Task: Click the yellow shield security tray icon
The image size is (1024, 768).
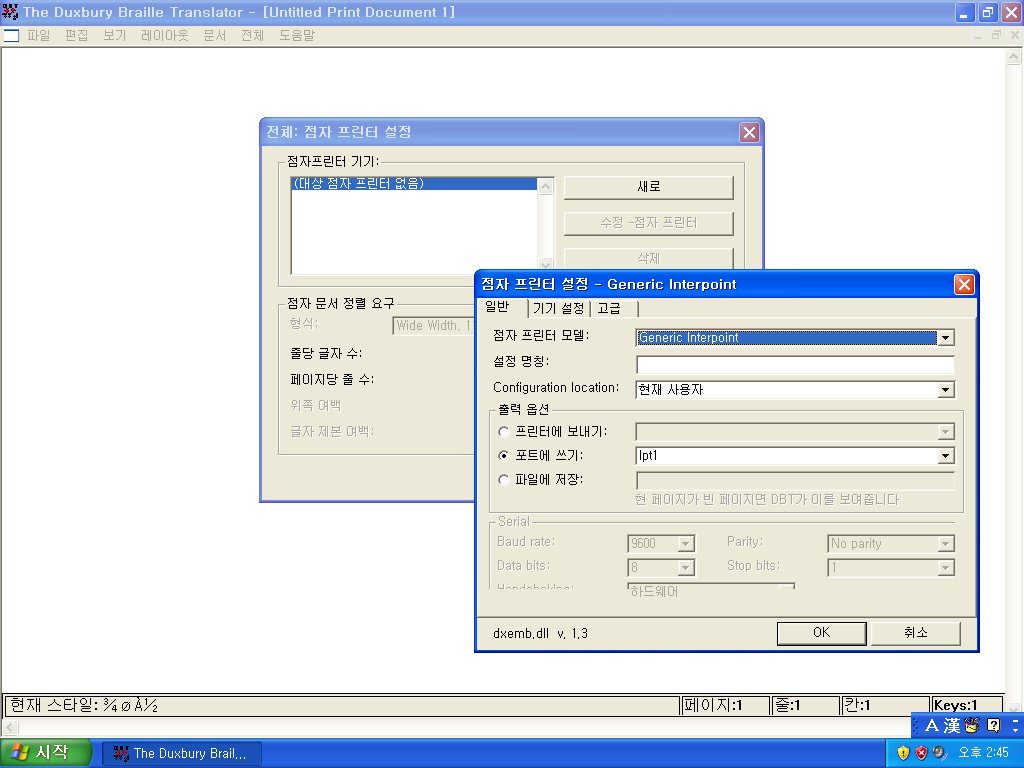Action: [903, 753]
